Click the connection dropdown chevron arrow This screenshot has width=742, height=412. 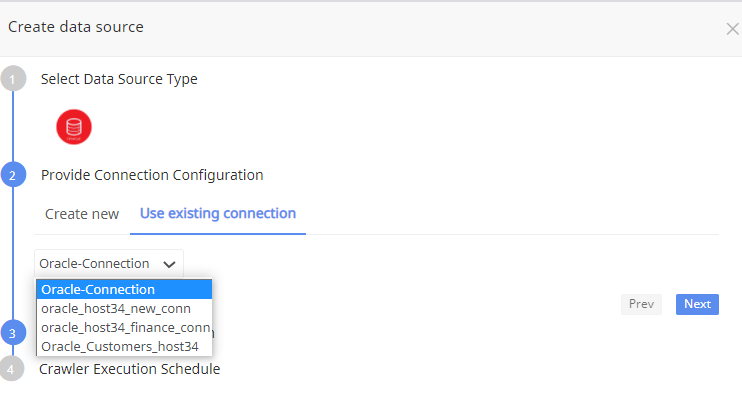[169, 264]
